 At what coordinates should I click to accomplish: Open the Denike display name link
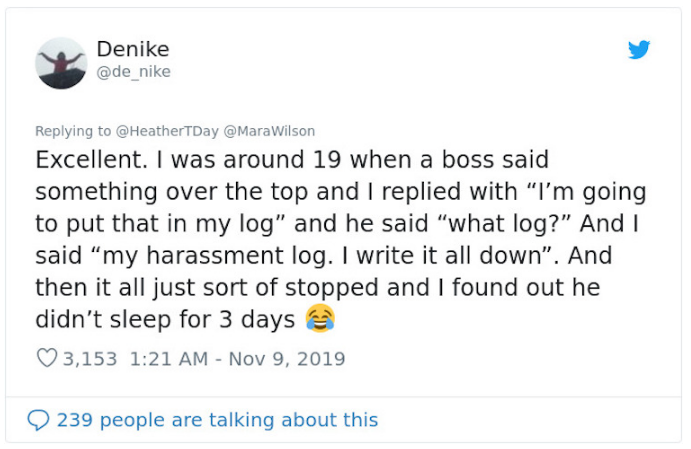coord(133,49)
